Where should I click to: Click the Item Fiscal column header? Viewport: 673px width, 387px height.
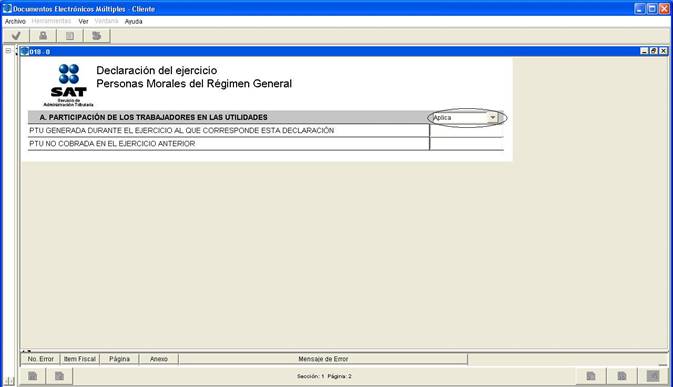coord(80,359)
